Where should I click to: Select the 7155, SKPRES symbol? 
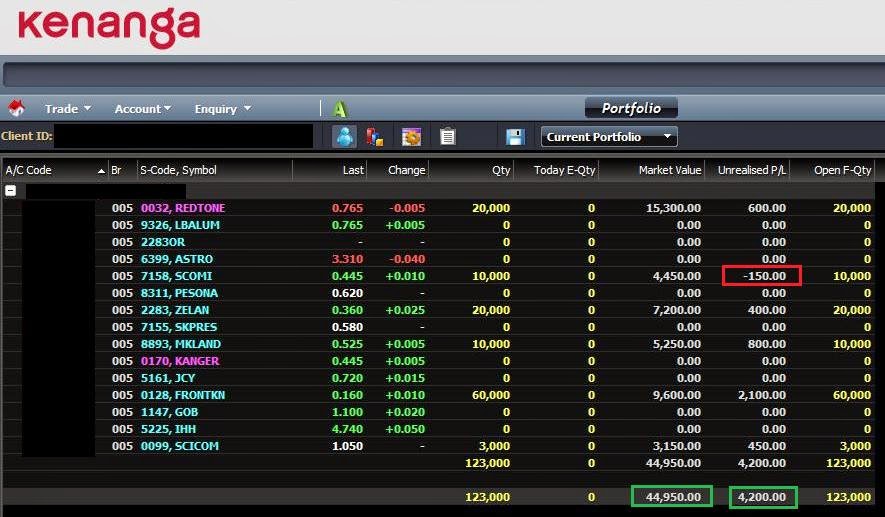point(179,327)
